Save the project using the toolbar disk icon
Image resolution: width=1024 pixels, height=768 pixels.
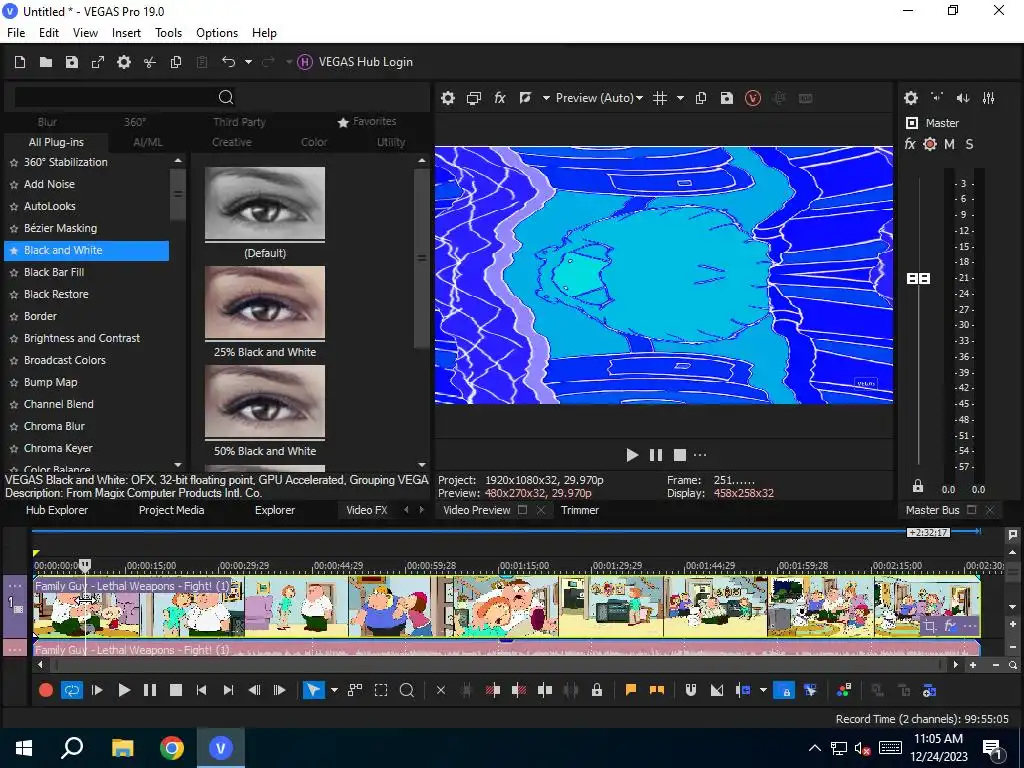[72, 62]
